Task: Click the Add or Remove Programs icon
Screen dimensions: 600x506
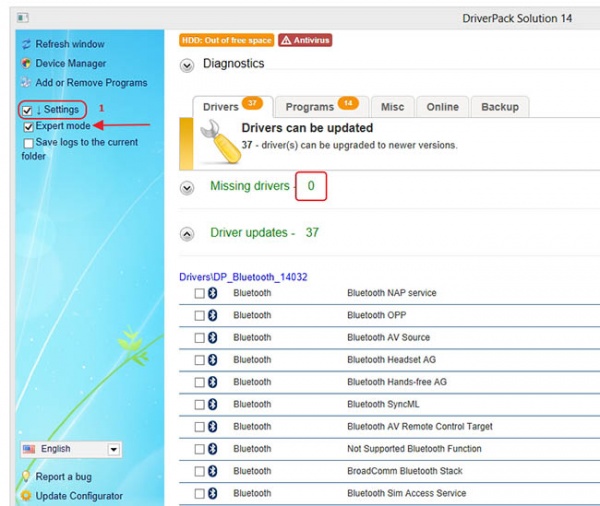Action: coord(26,83)
